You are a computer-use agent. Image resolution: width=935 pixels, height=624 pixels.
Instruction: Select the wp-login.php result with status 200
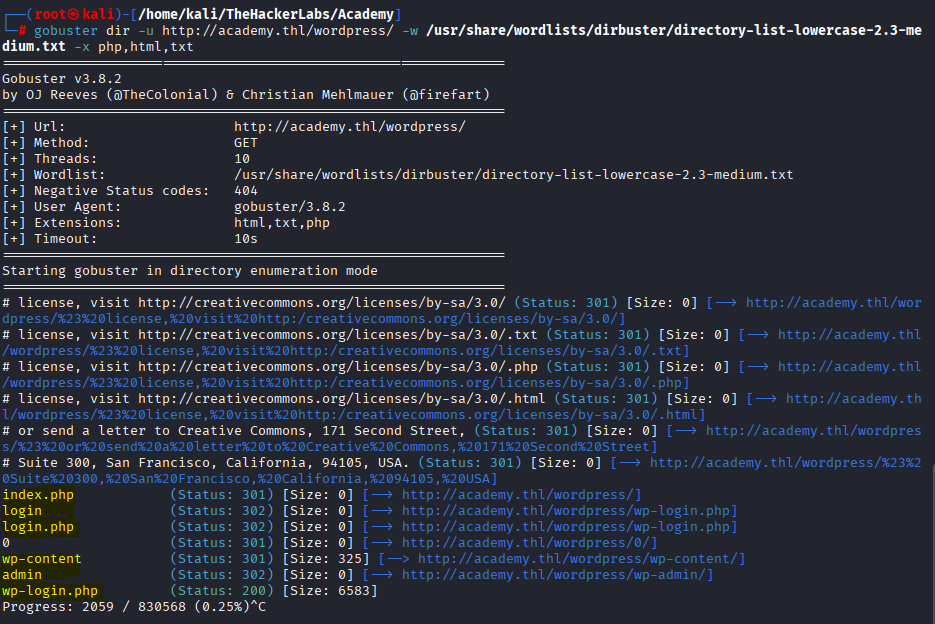tap(50, 591)
